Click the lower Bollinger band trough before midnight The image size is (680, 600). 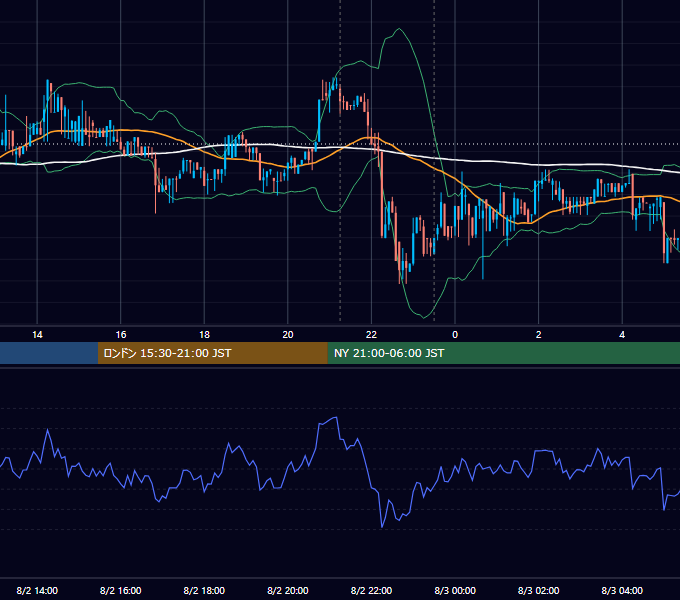click(x=424, y=317)
